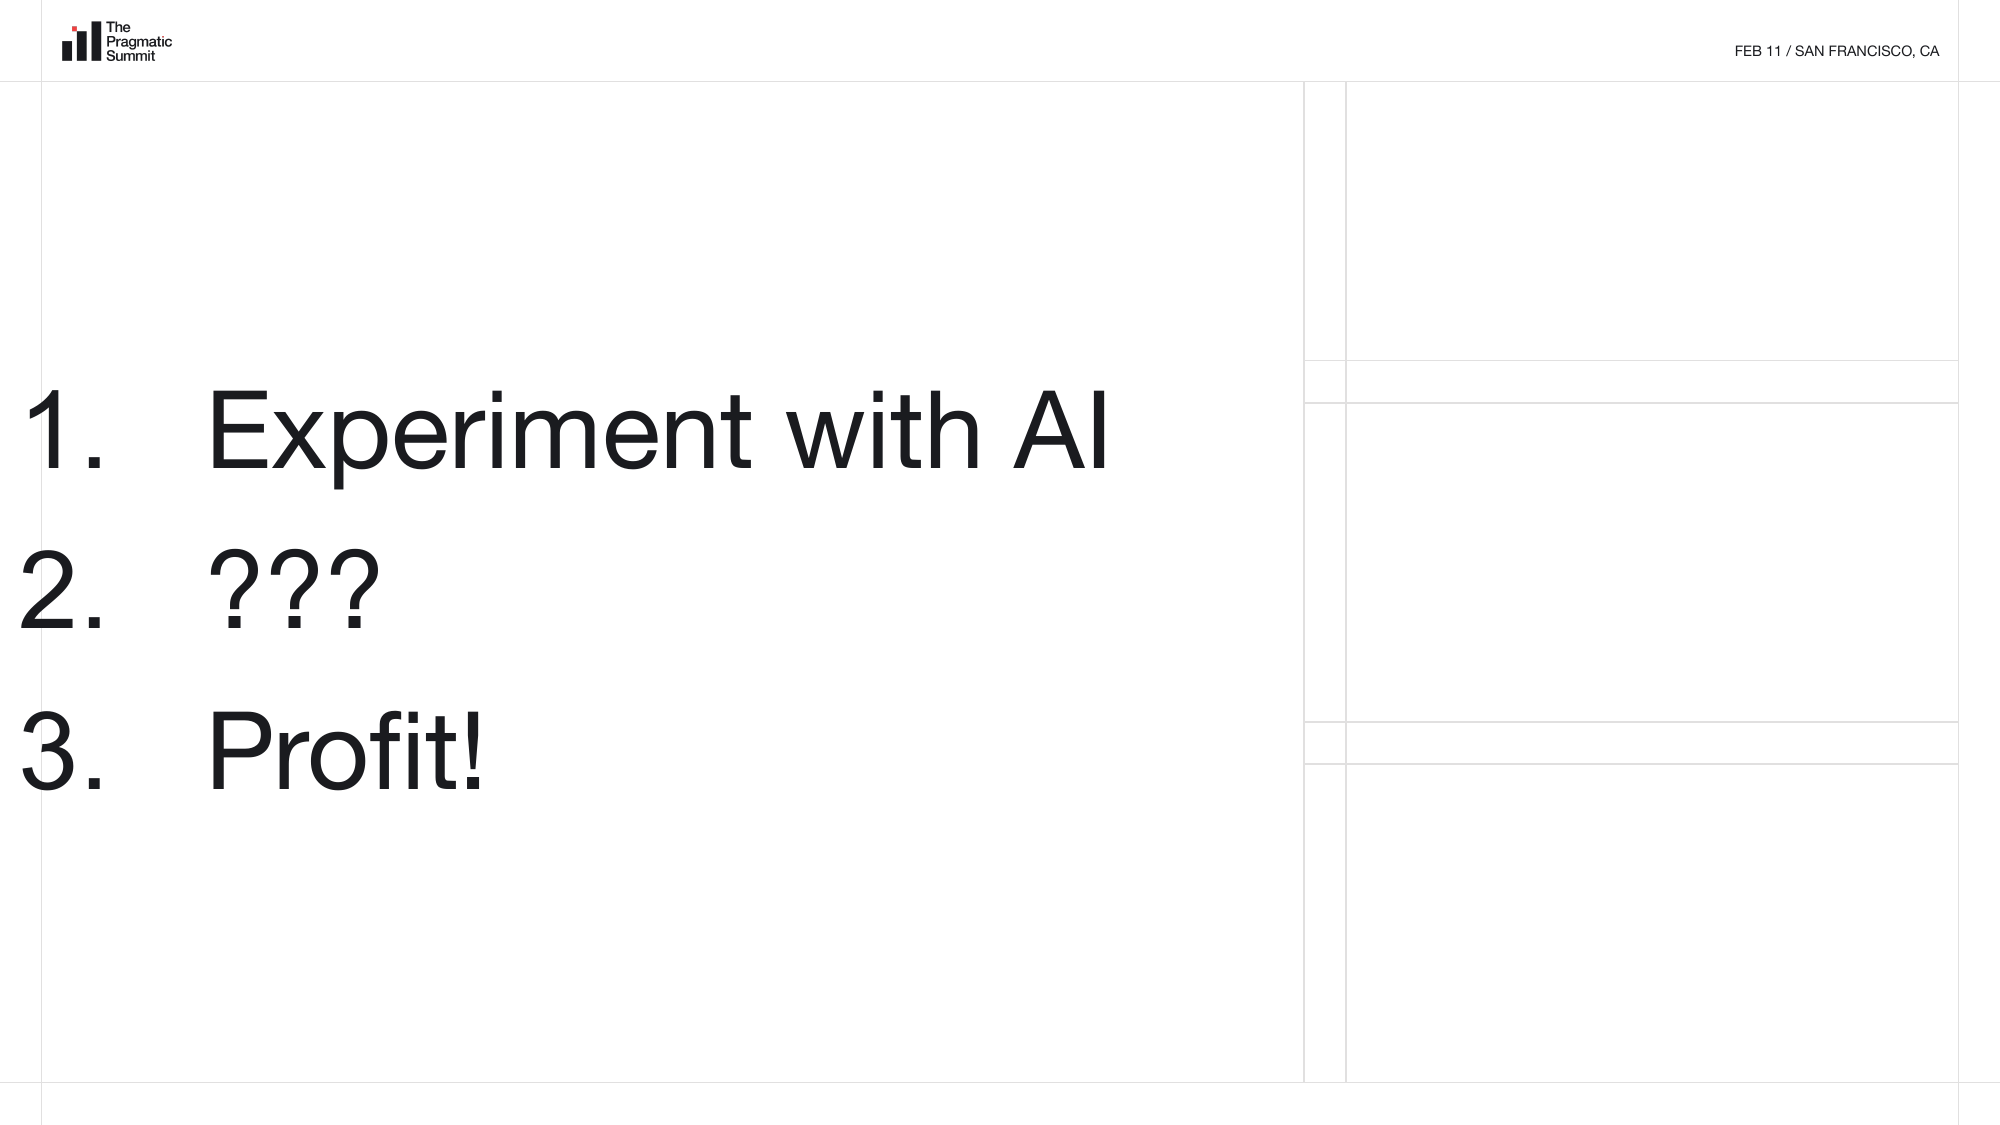This screenshot has height=1125, width=2000.
Task: Click the "SAN FRANCISCO, CA" location text
Action: click(x=1867, y=51)
